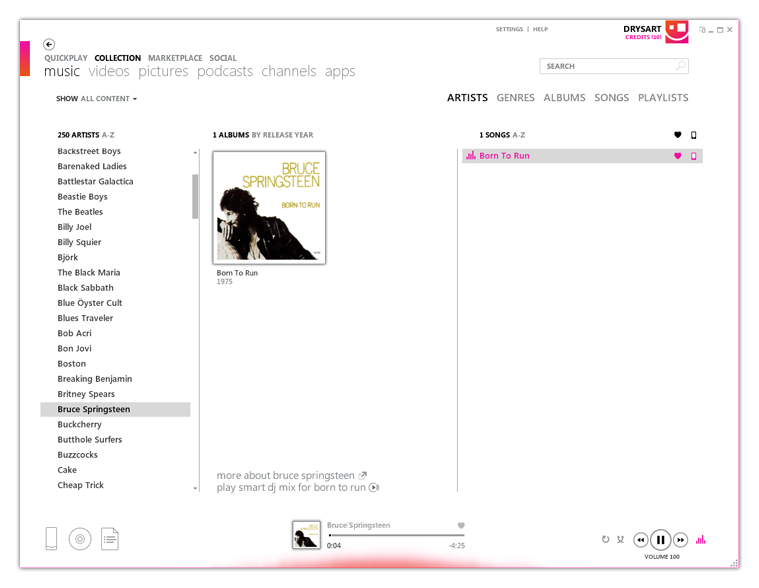The image size is (759, 588).
Task: Switch to the podcasts section
Action: tap(225, 71)
